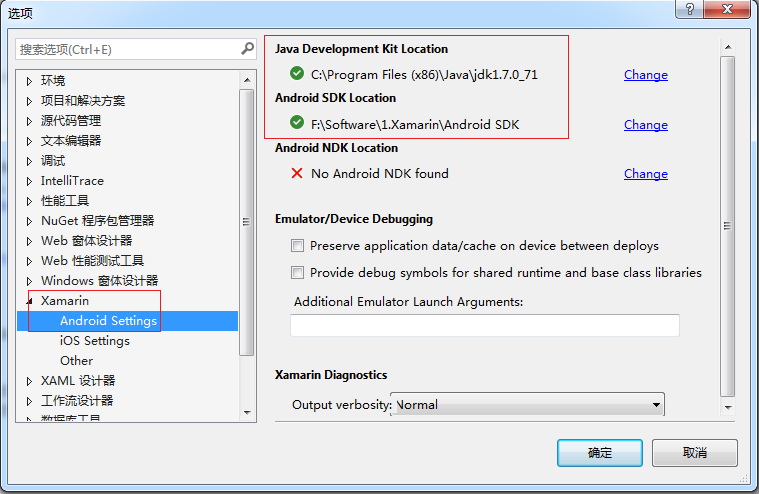This screenshot has width=759, height=494.
Task: Expand the Web 性能测试工具 node
Action: [x=29, y=261]
